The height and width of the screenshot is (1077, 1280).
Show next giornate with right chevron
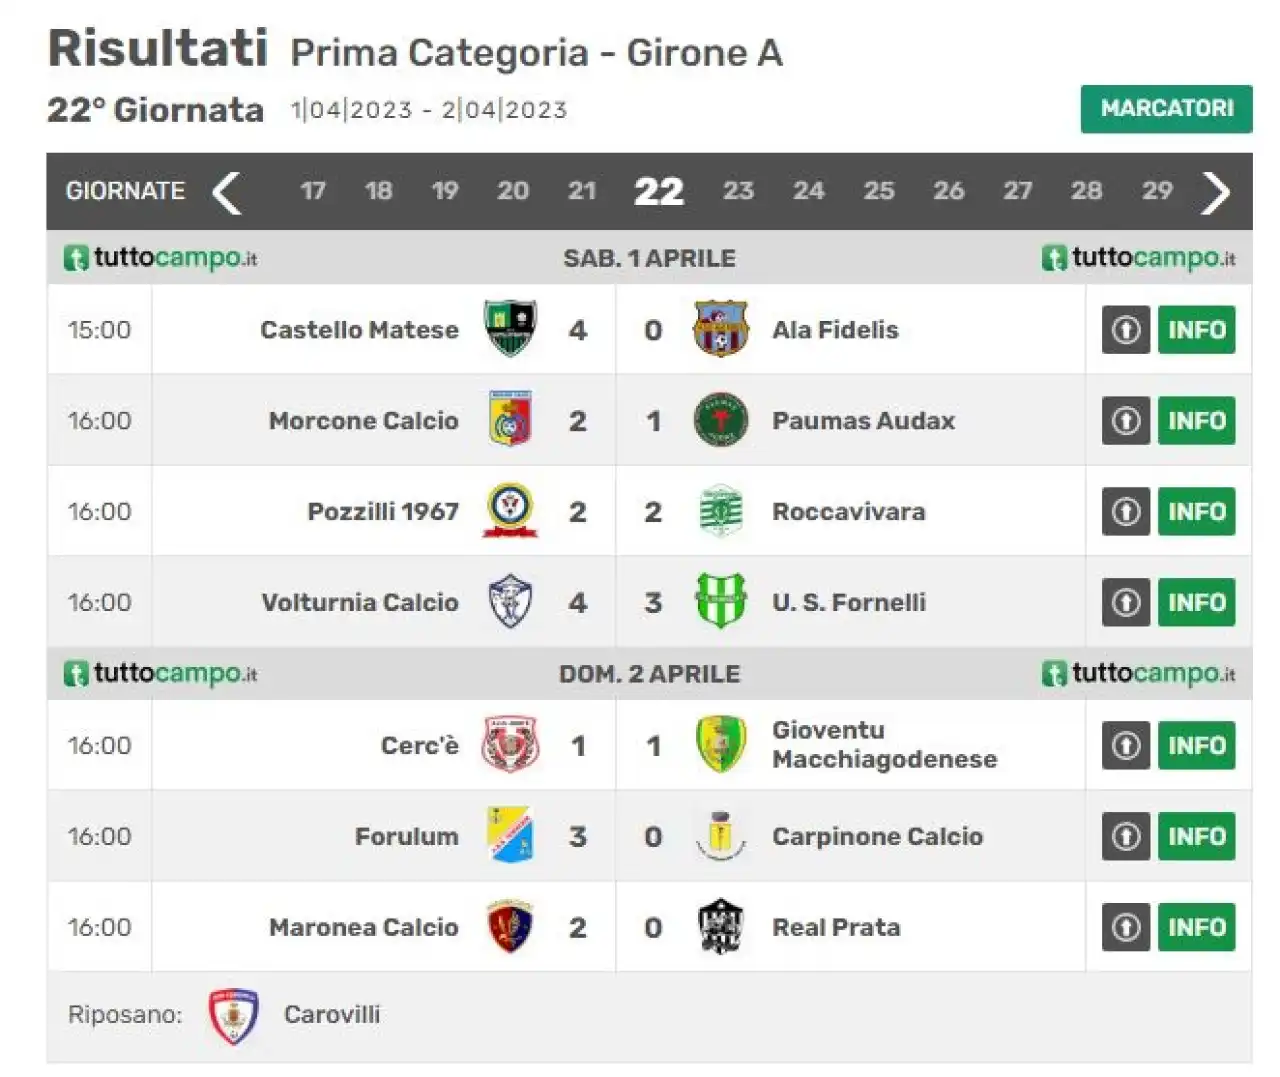[1215, 192]
